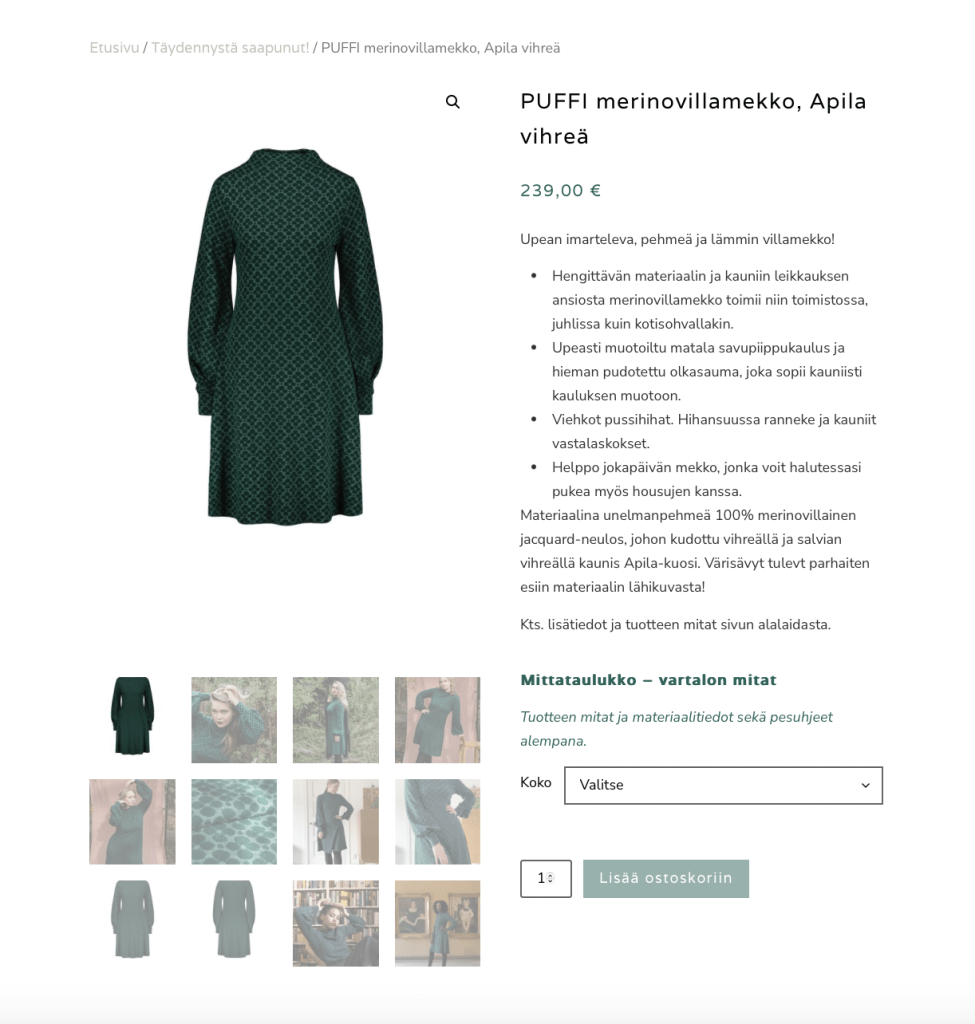This screenshot has height=1024, width=975.
Task: Click the main large dress product image
Action: point(285,336)
